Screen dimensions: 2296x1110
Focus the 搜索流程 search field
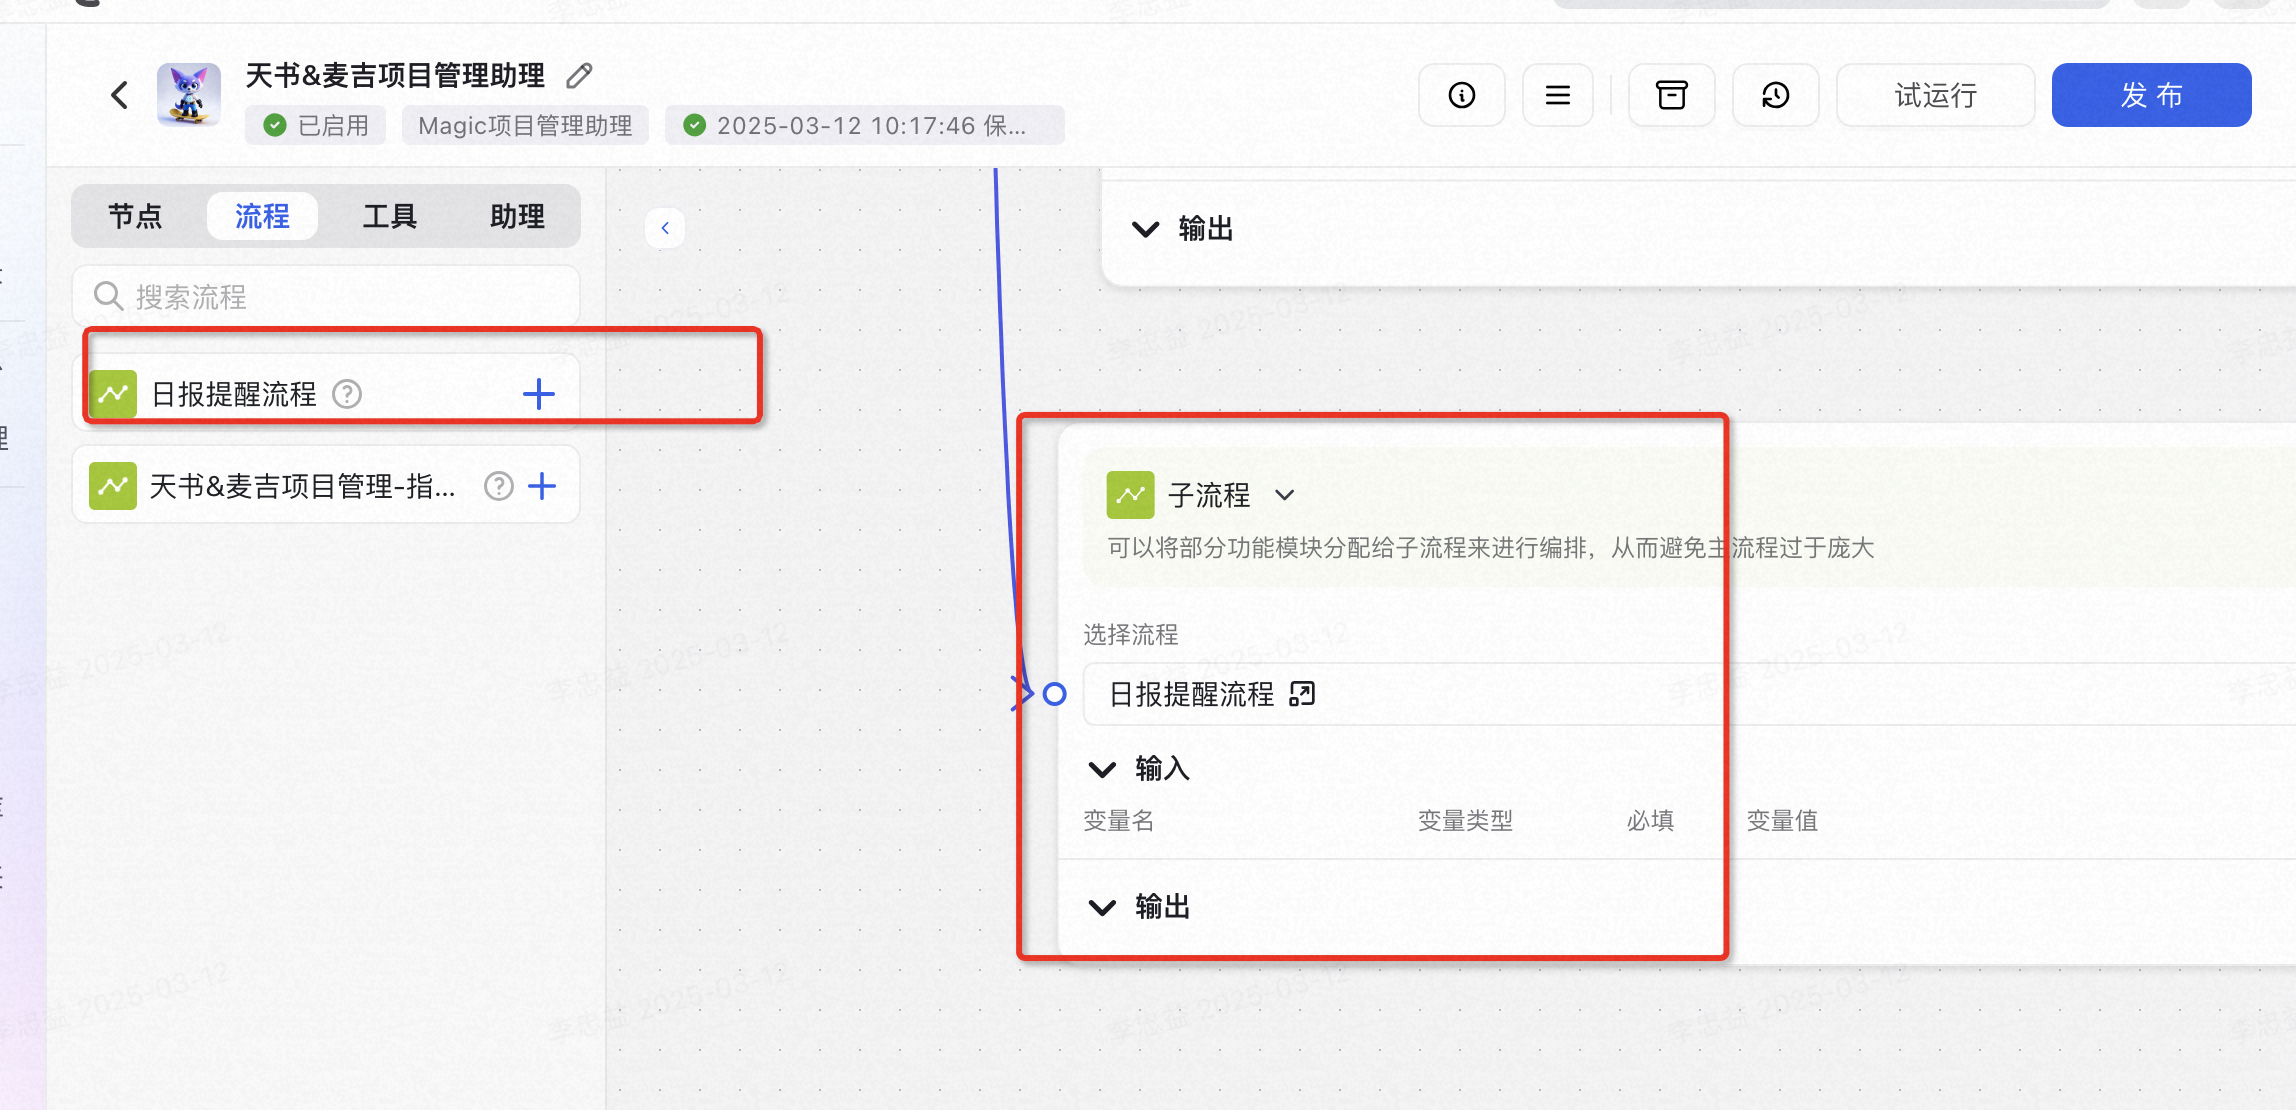coord(326,296)
